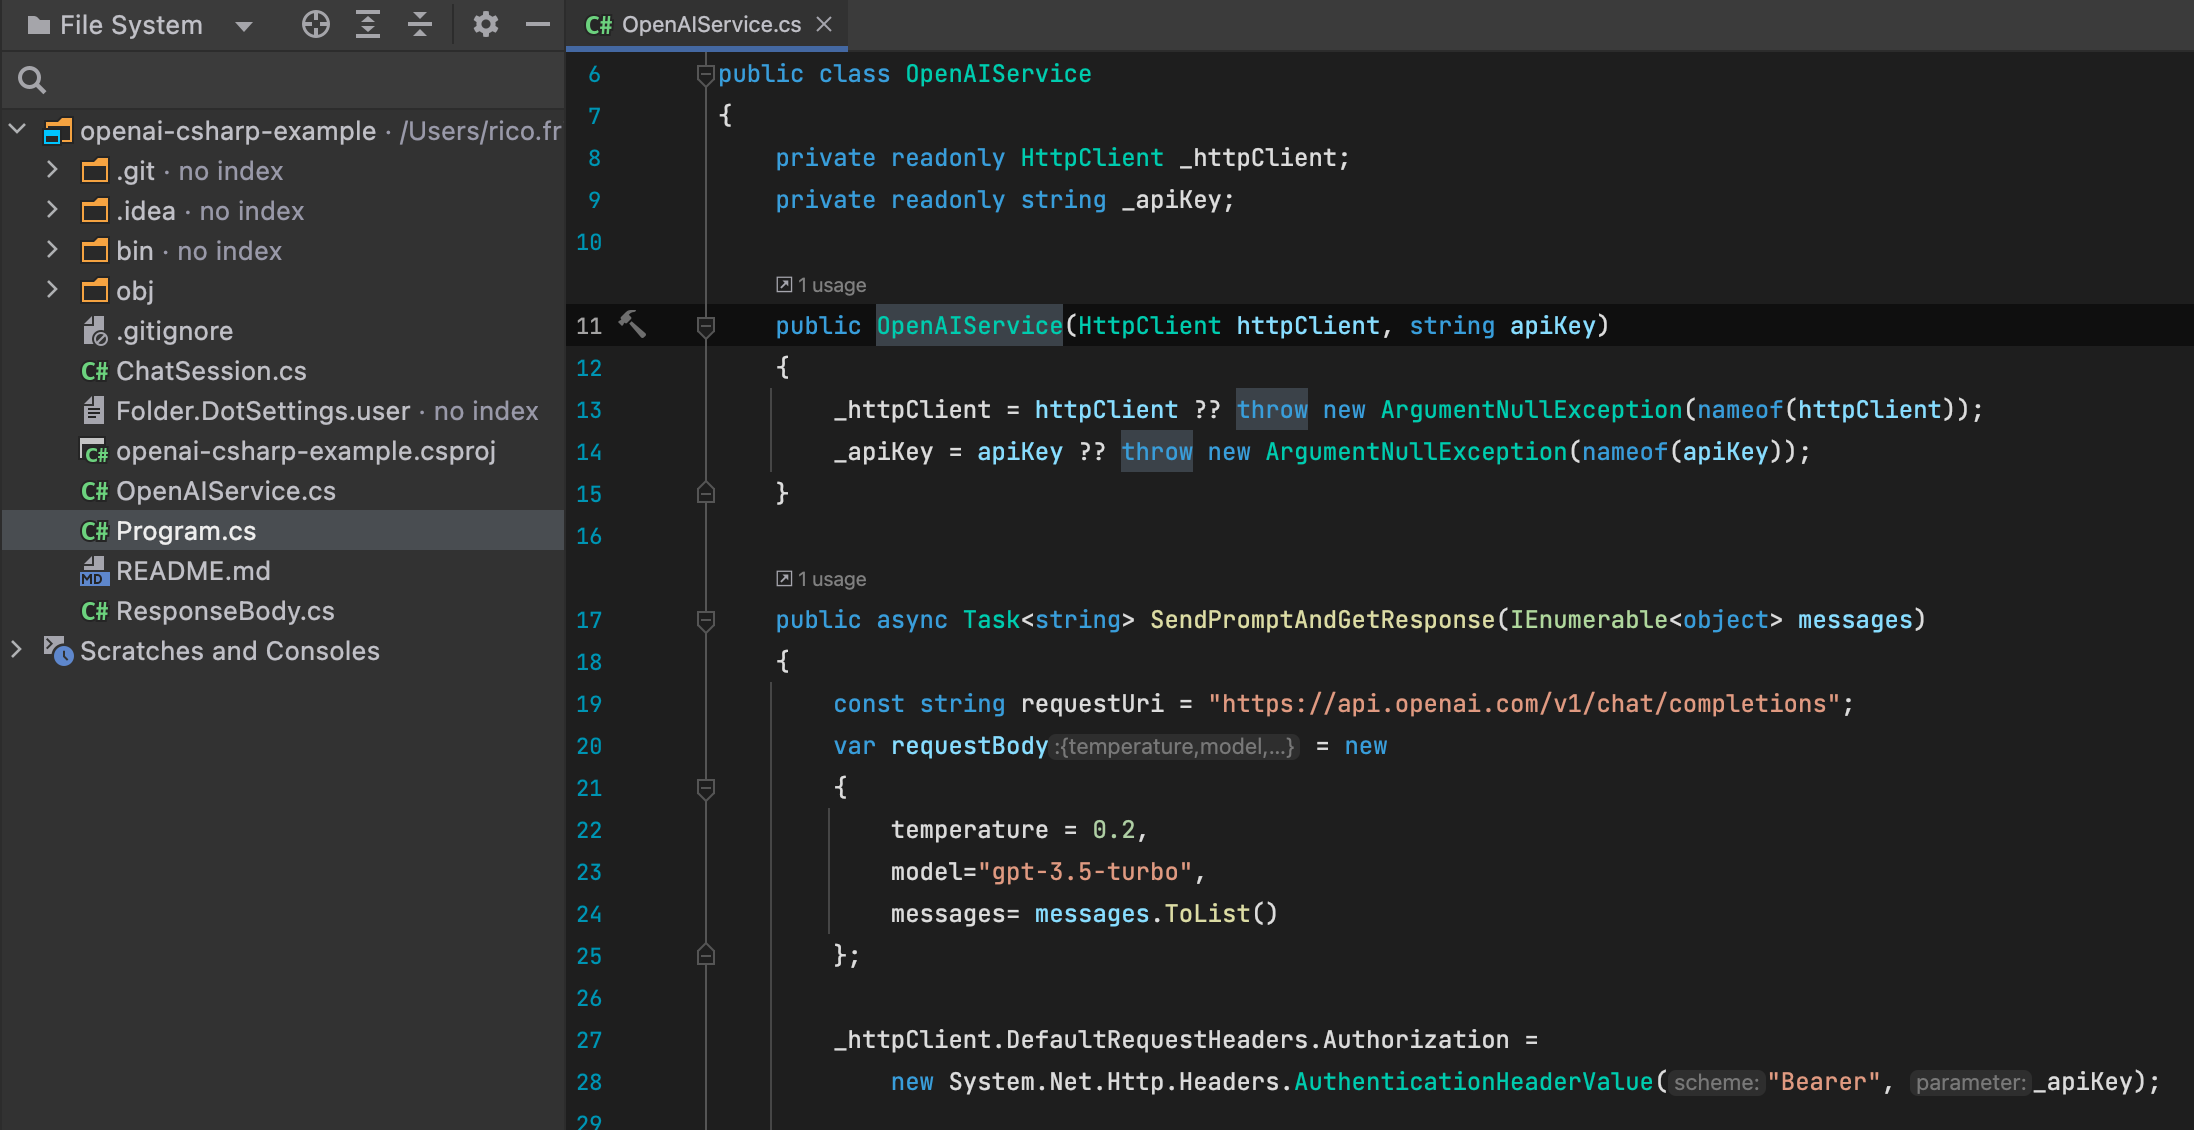Hide the File System tool window
Screen dimensions: 2194x1130
(538, 24)
